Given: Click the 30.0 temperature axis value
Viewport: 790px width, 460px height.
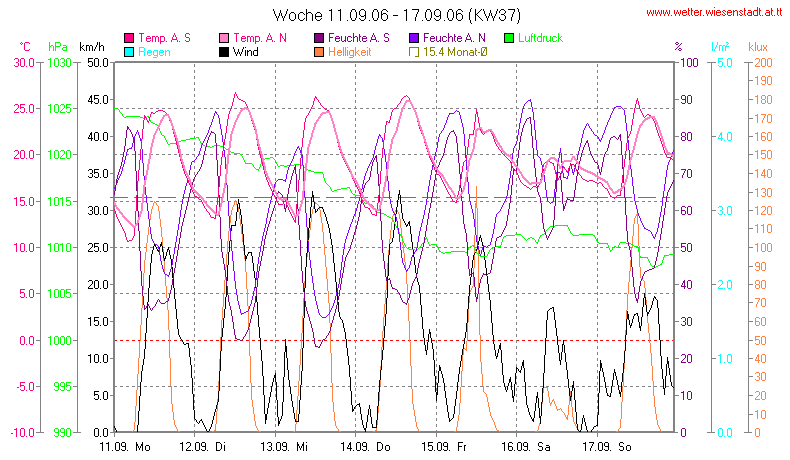Looking at the screenshot, I should pos(24,62).
